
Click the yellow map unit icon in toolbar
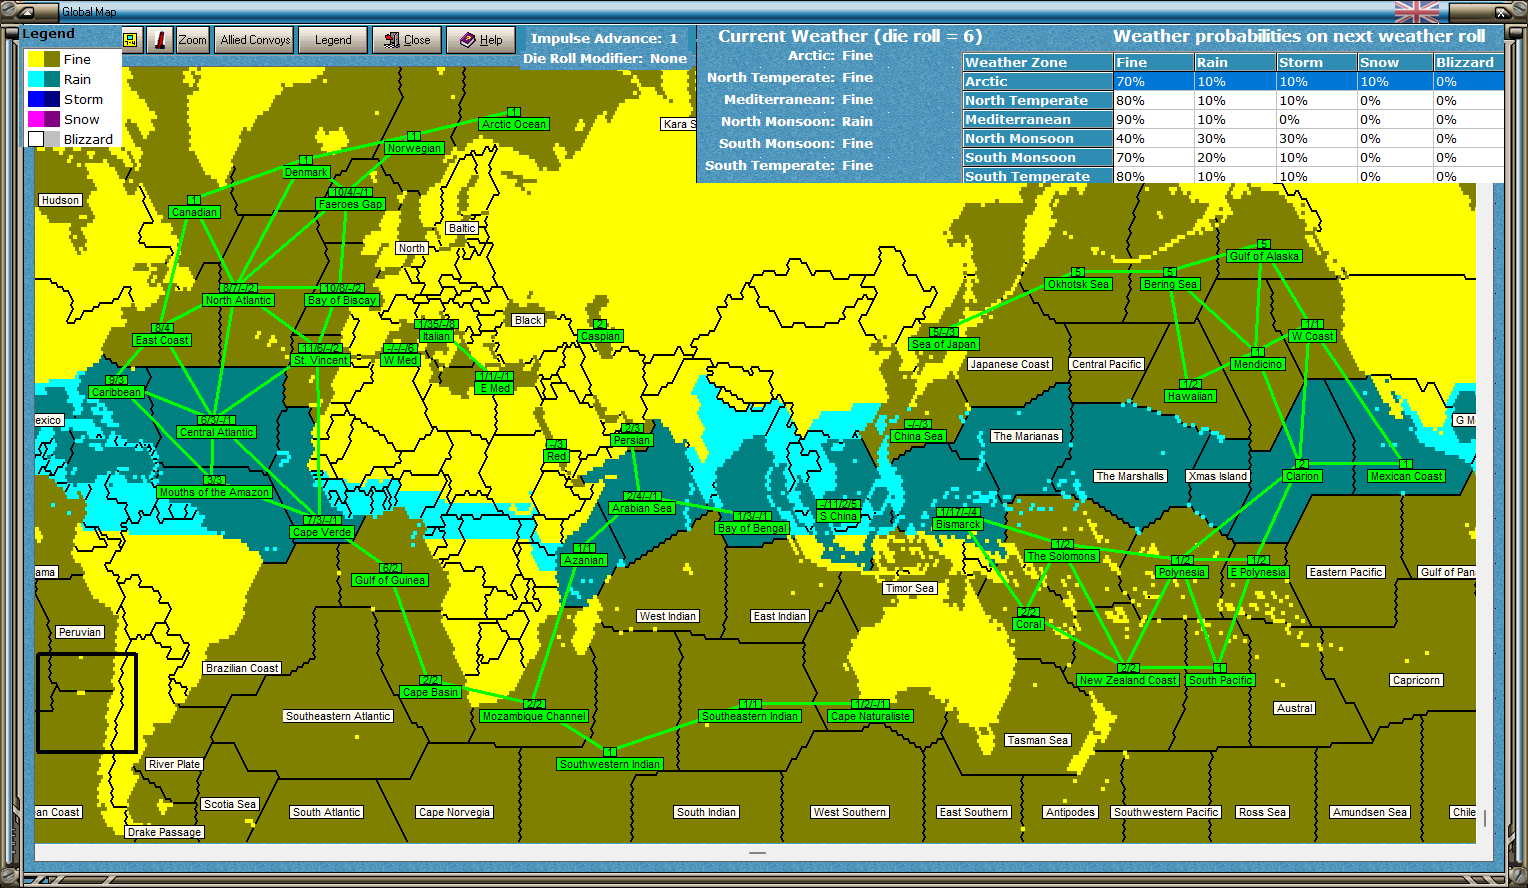tap(130, 40)
